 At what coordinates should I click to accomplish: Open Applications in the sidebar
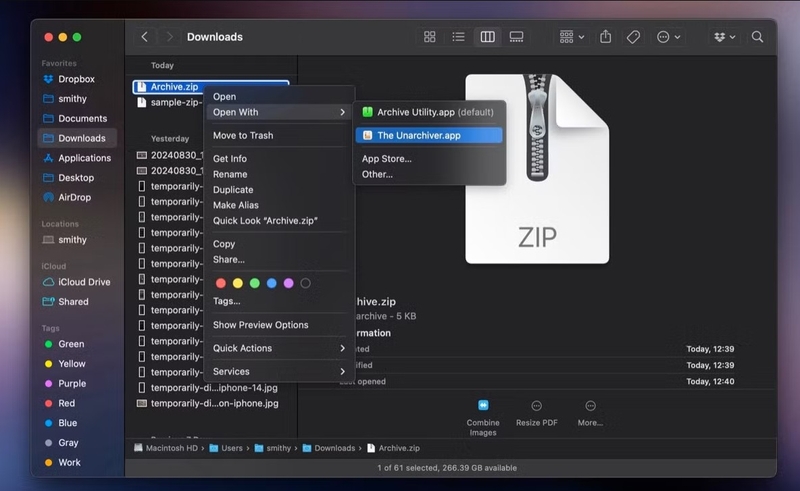click(x=84, y=158)
